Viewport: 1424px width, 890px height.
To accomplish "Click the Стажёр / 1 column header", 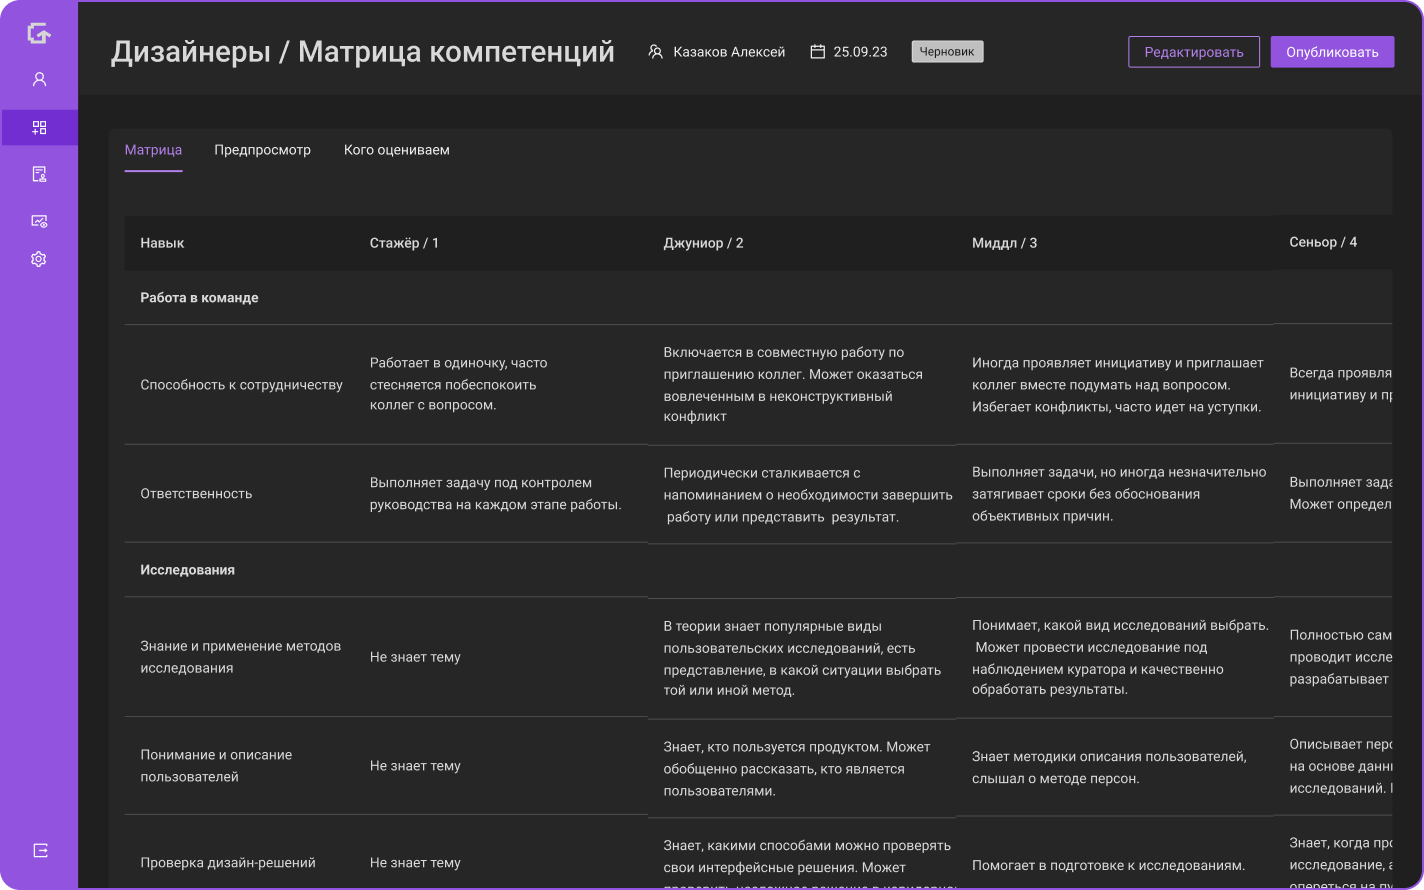I will pyautogui.click(x=404, y=243).
